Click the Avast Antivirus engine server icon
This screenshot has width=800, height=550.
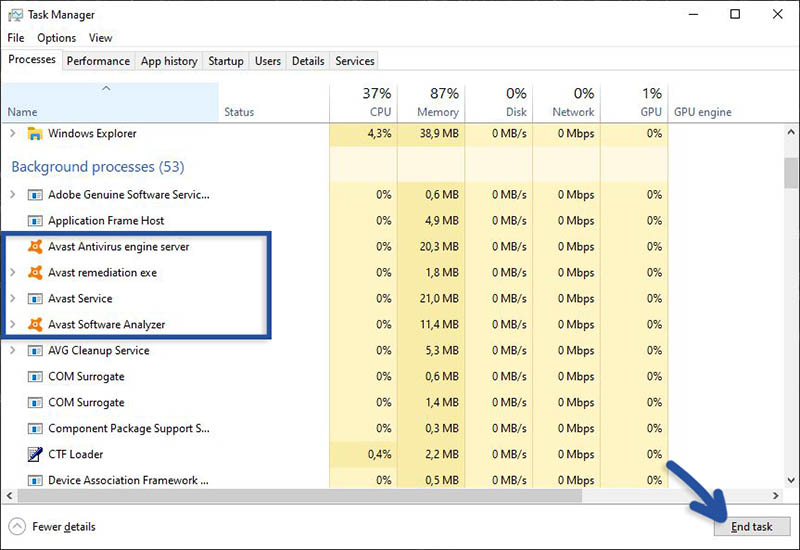coord(35,246)
